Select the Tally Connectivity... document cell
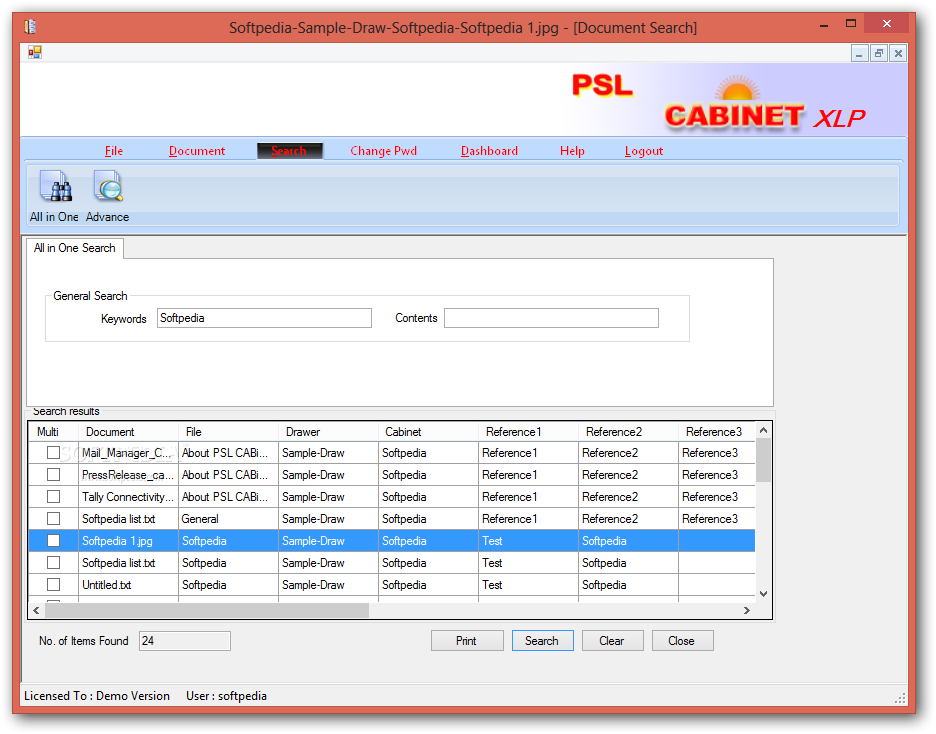The width and height of the screenshot is (936, 734). tap(128, 497)
